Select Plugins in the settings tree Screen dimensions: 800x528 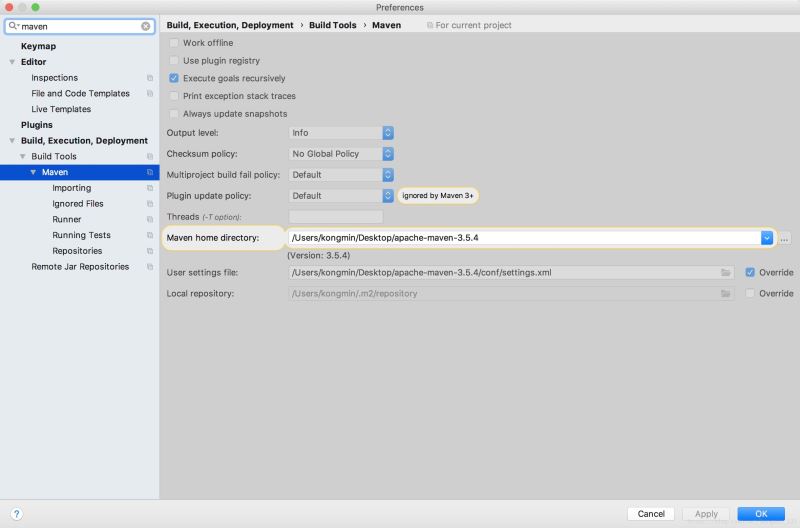(x=37, y=125)
